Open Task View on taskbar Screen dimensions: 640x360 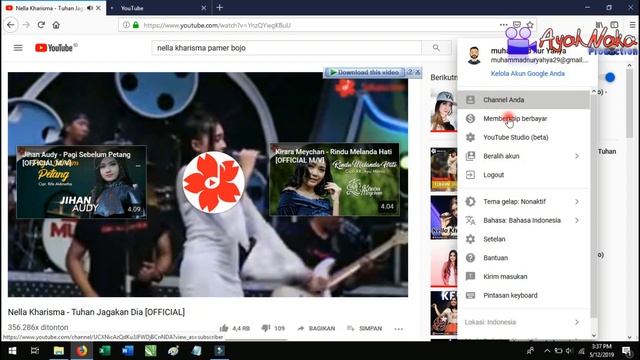point(35,351)
